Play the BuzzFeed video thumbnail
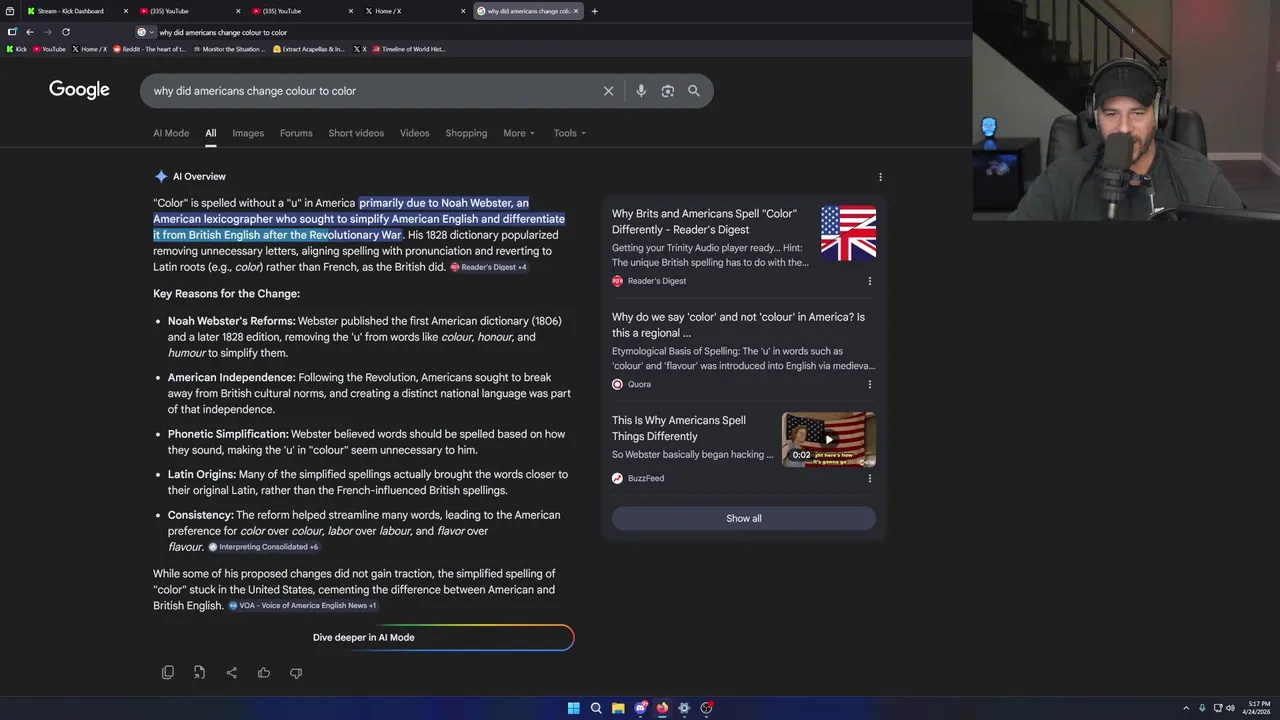The height and width of the screenshot is (720, 1280). point(829,439)
